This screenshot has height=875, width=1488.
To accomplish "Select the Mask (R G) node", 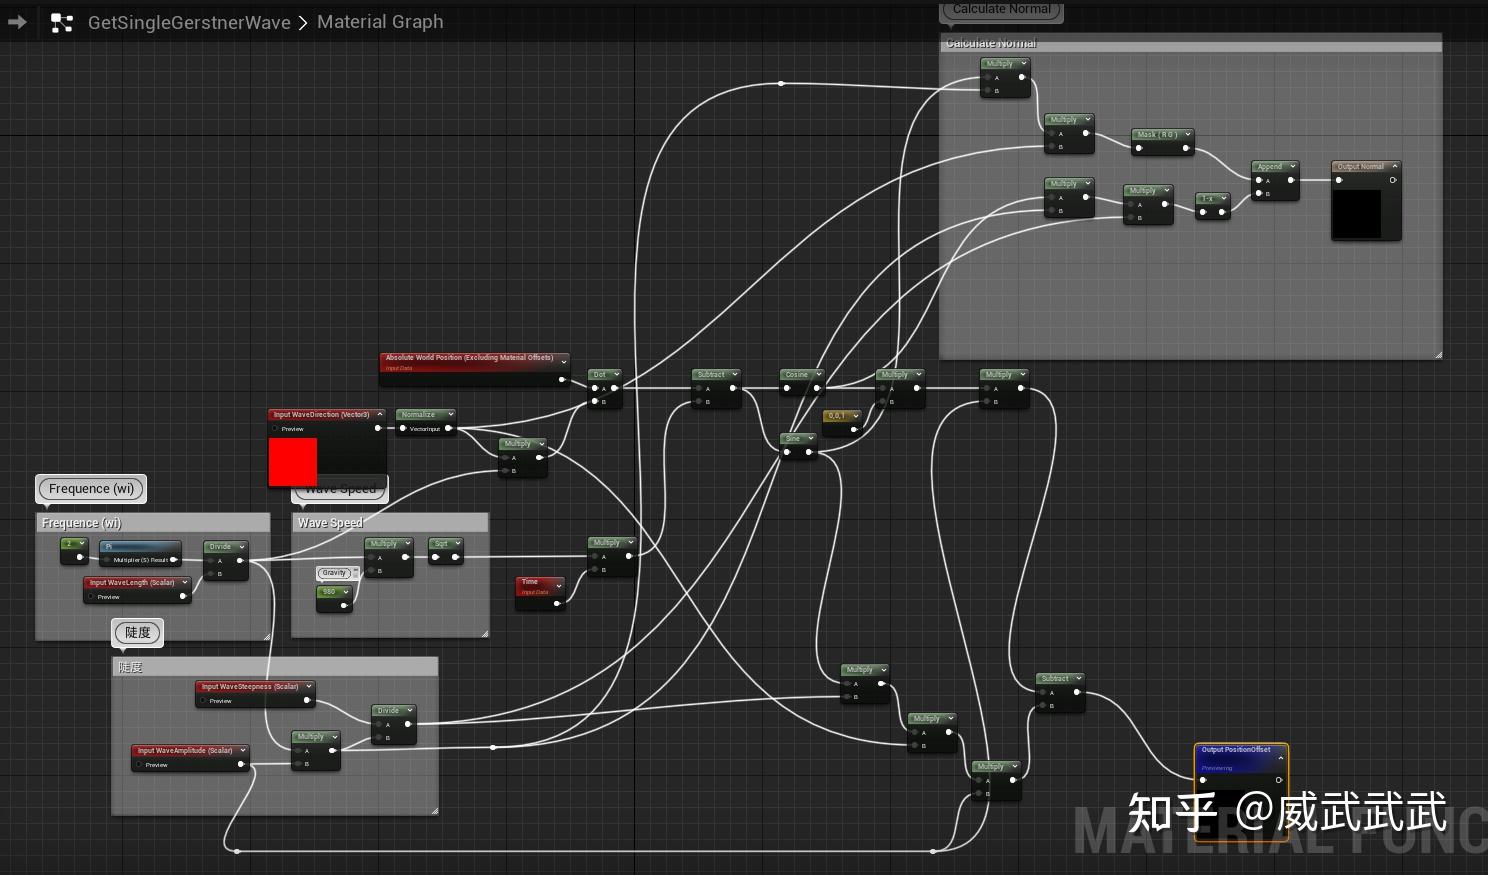I will click(1158, 133).
